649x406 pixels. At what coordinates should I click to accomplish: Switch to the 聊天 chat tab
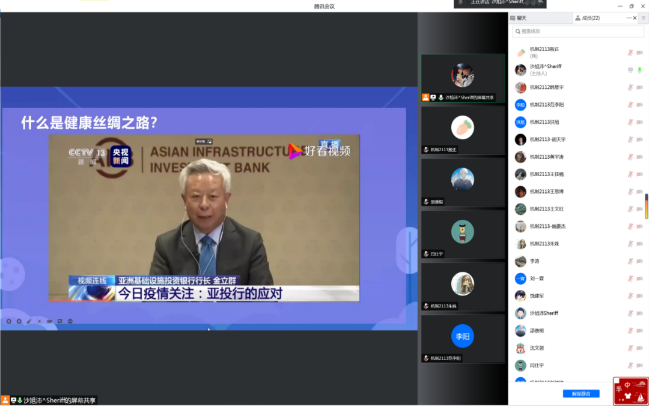point(523,18)
